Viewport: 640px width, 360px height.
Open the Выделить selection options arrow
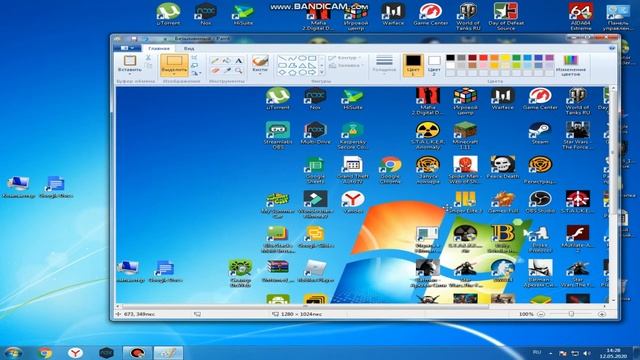(x=174, y=74)
